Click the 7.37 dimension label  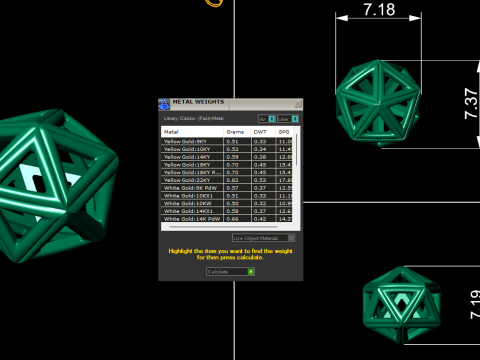(471, 103)
